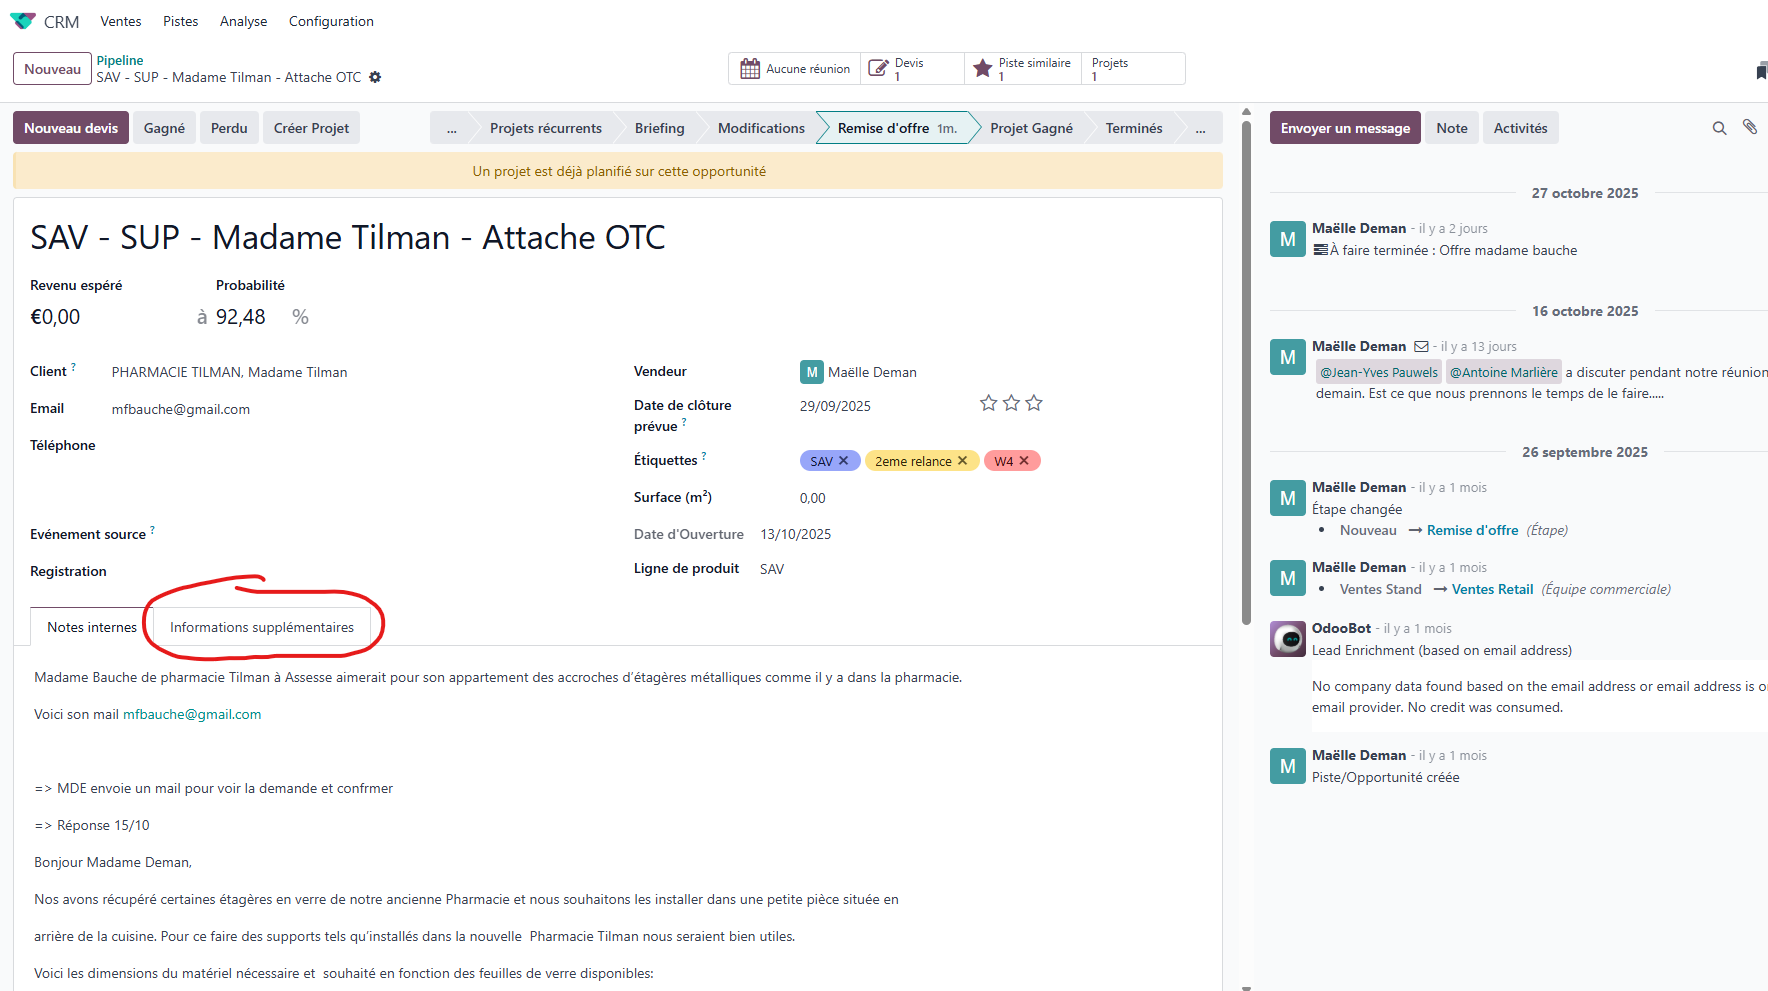Open the Configuration menu
This screenshot has width=1768, height=991.
tap(331, 21)
